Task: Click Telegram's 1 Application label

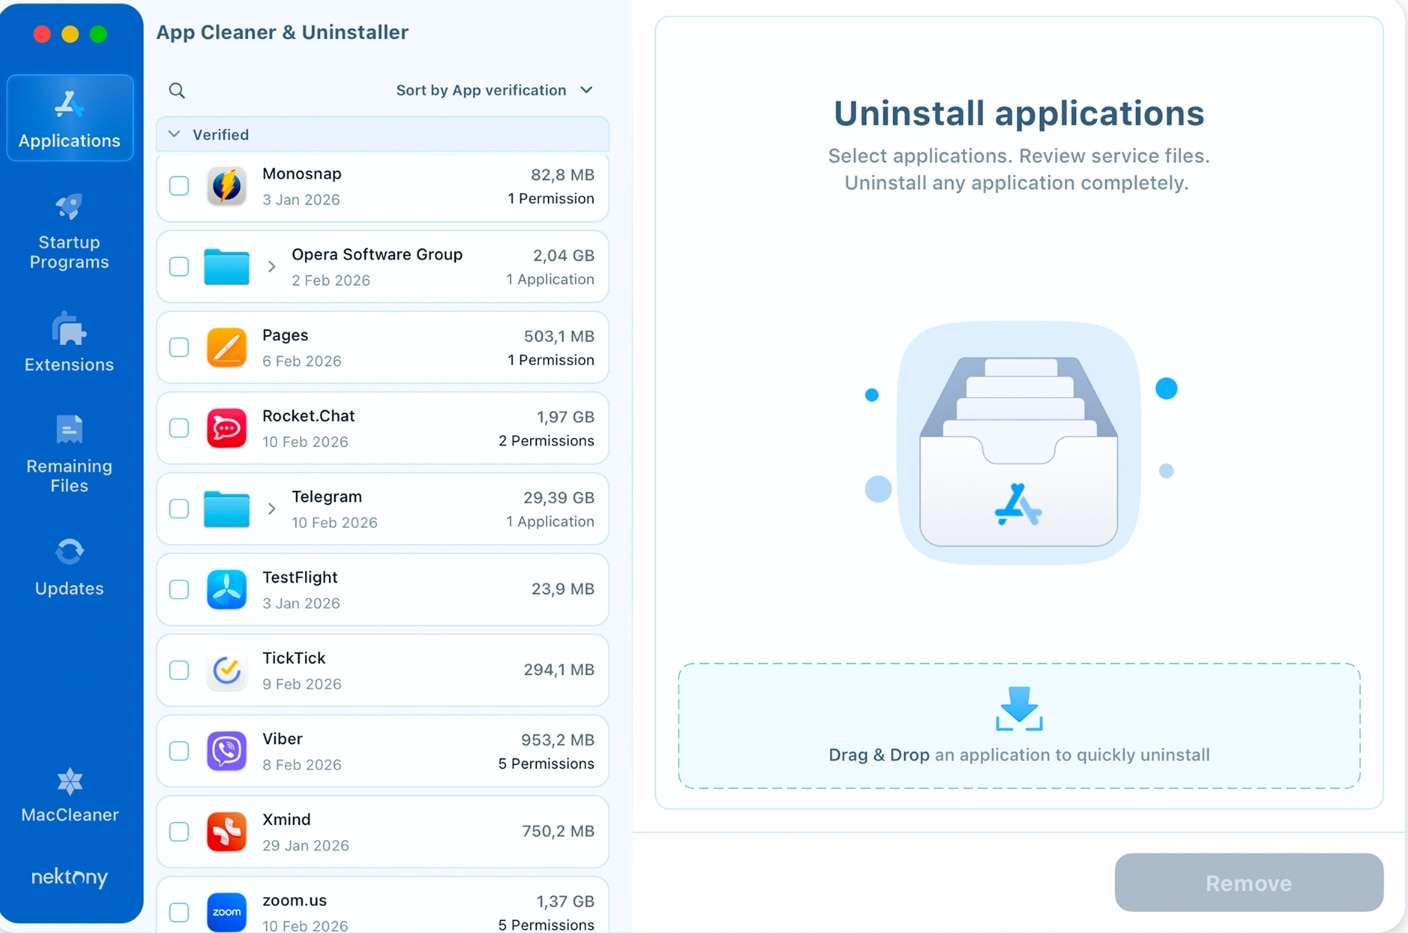Action: tap(550, 522)
